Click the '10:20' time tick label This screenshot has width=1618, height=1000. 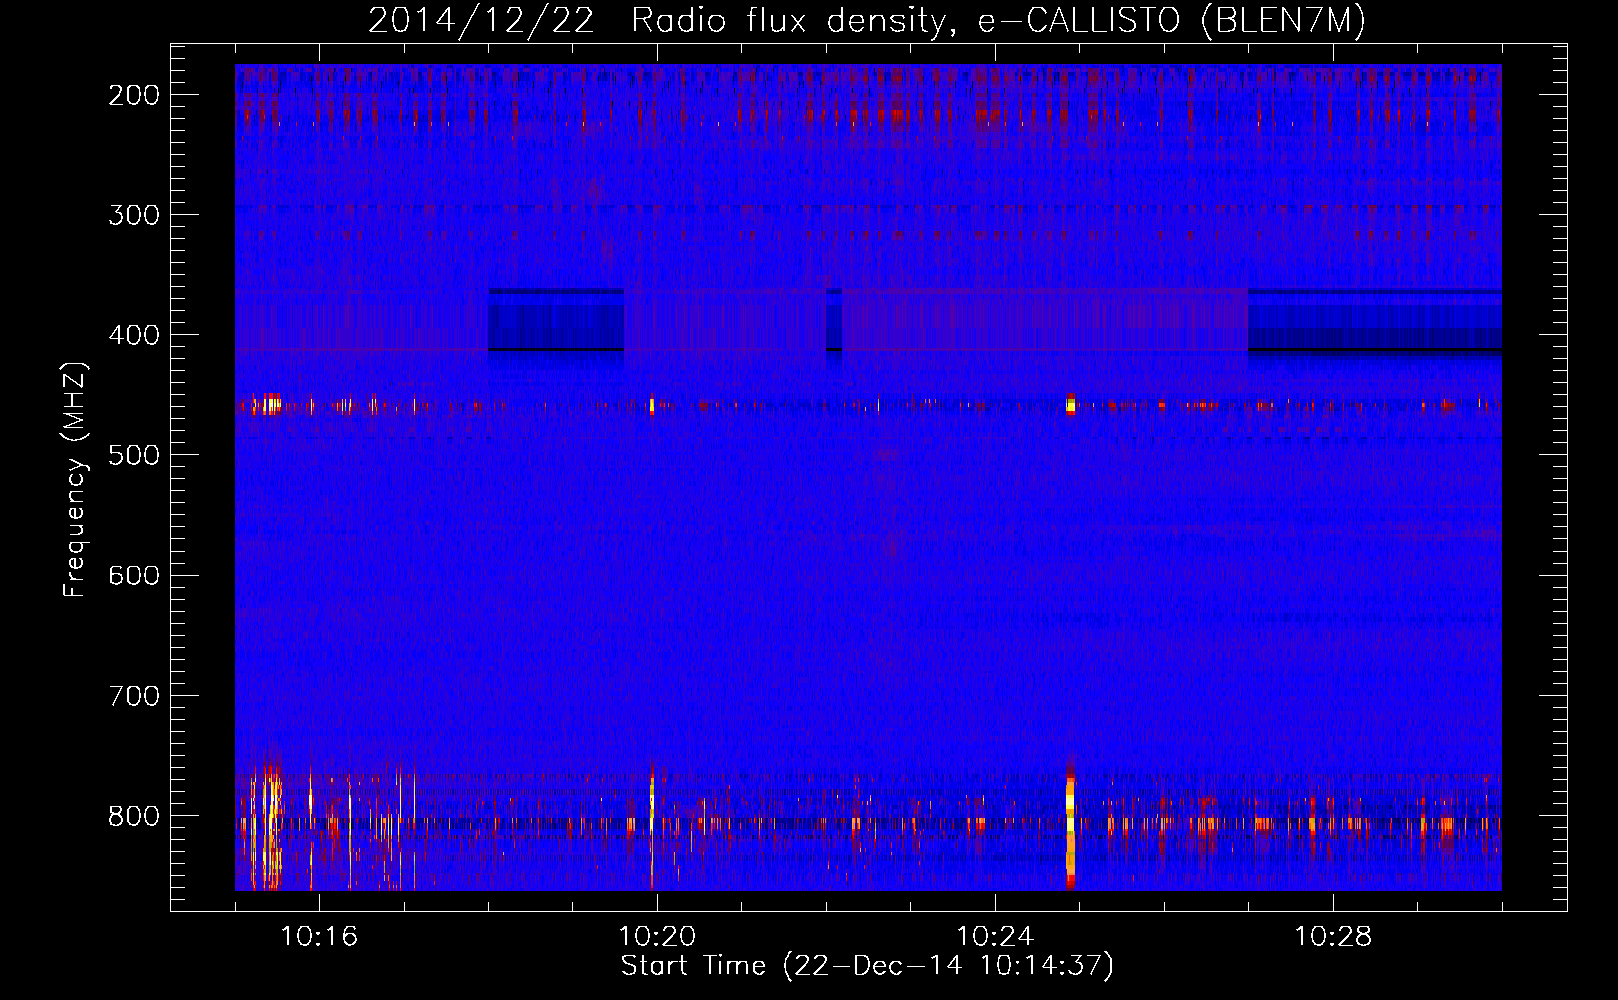[657, 937]
